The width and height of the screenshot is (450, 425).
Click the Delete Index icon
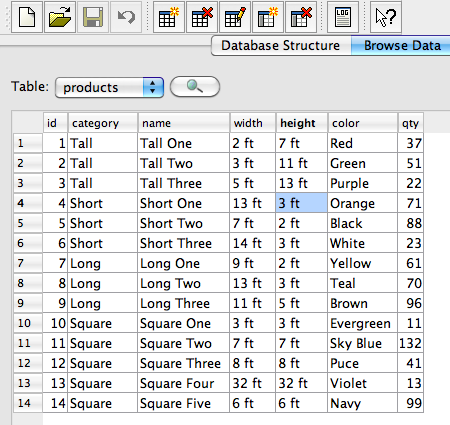[x=301, y=17]
